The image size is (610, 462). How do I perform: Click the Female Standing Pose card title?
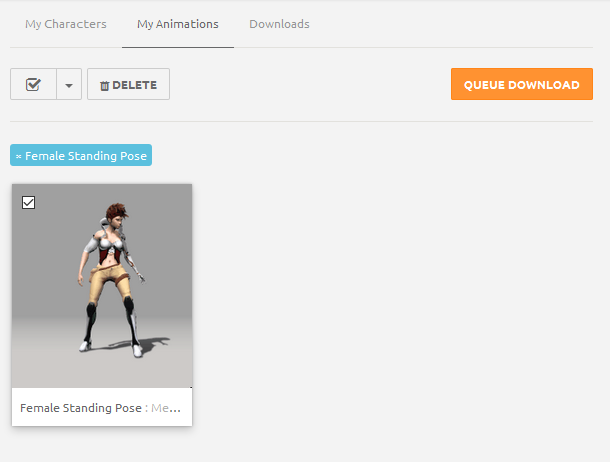pos(100,408)
